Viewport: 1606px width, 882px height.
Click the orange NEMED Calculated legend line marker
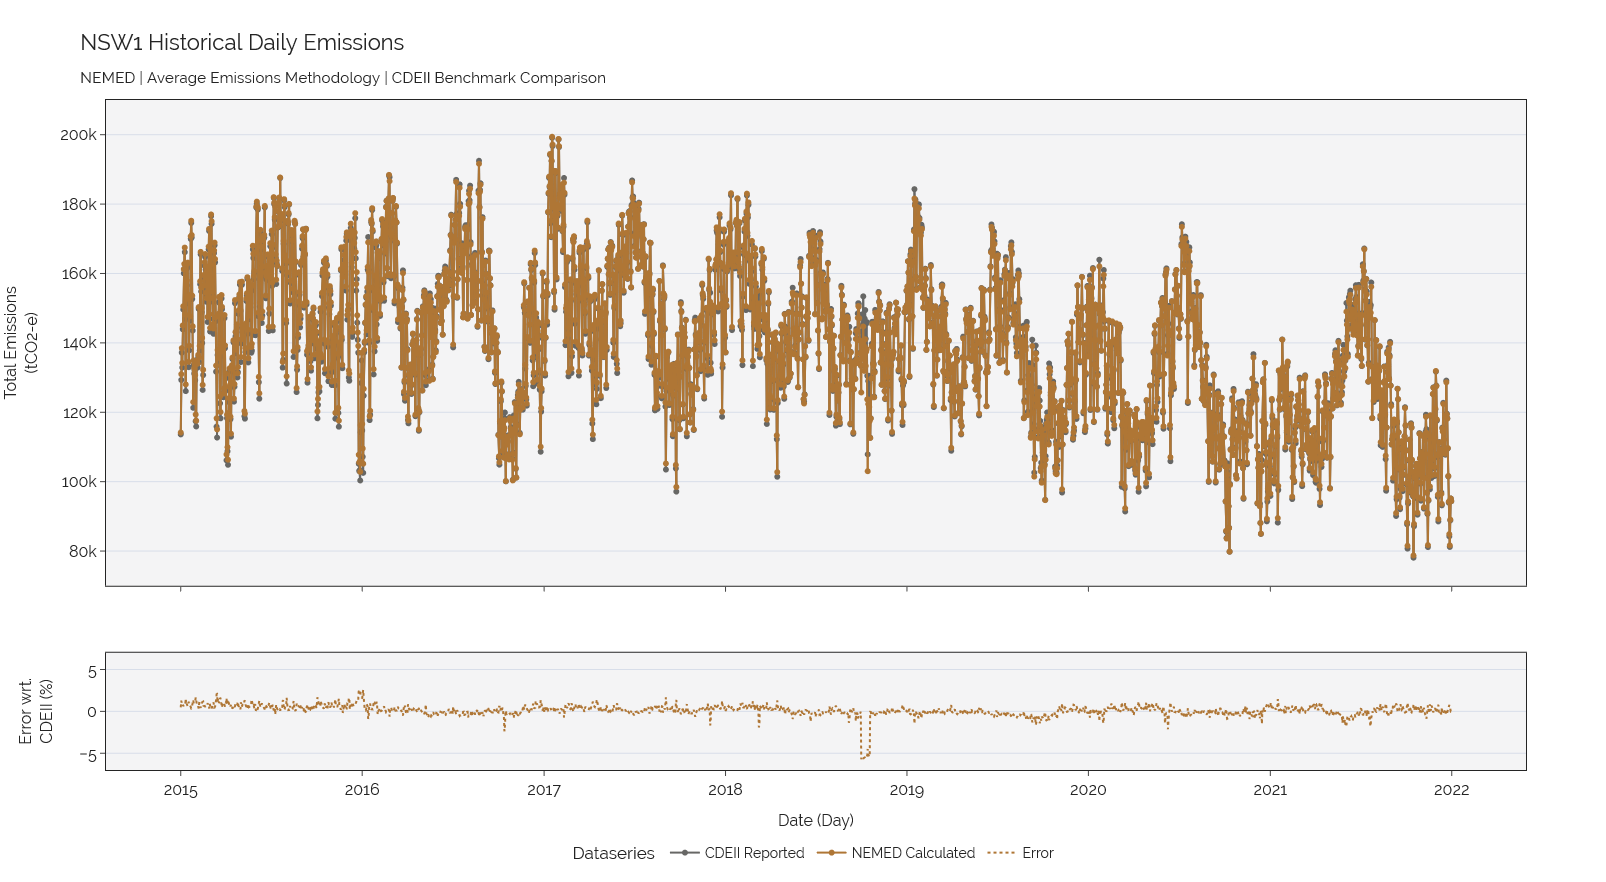coord(831,853)
